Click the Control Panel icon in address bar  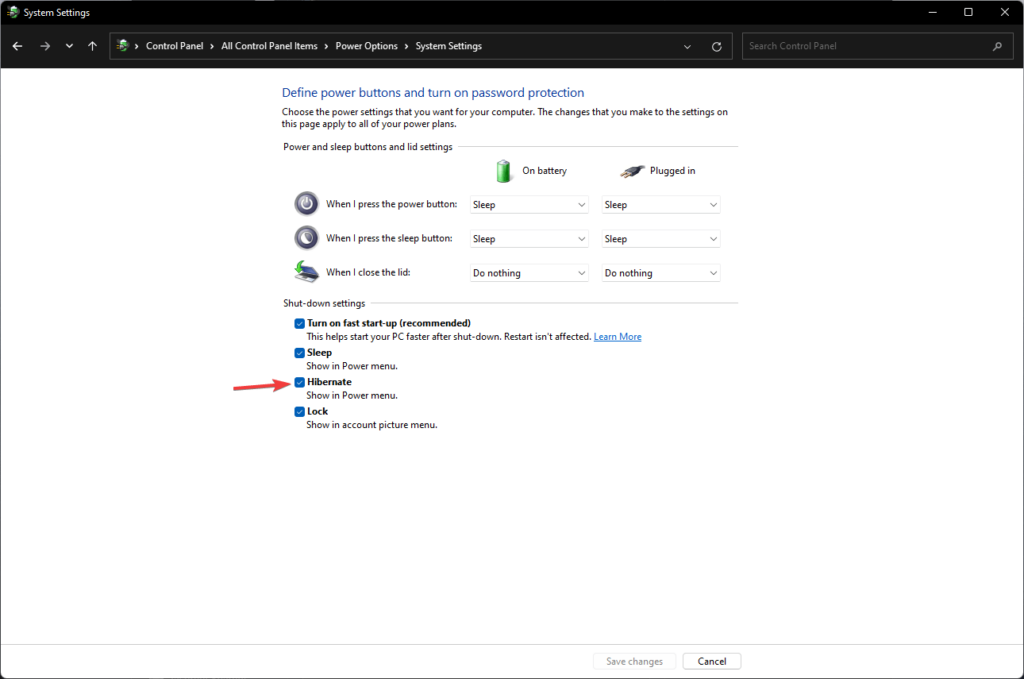(122, 46)
